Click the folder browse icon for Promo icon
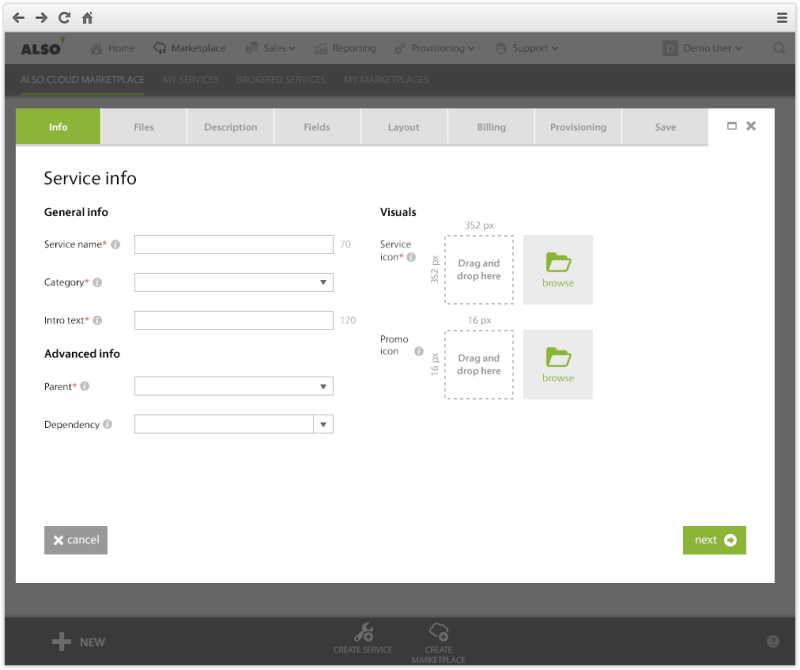Image resolution: width=800 pixels, height=670 pixels. pos(558,358)
